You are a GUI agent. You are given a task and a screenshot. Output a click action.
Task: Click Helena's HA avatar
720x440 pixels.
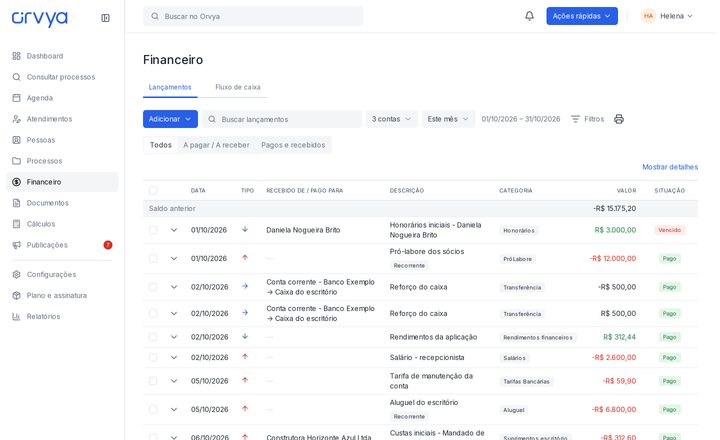(648, 16)
